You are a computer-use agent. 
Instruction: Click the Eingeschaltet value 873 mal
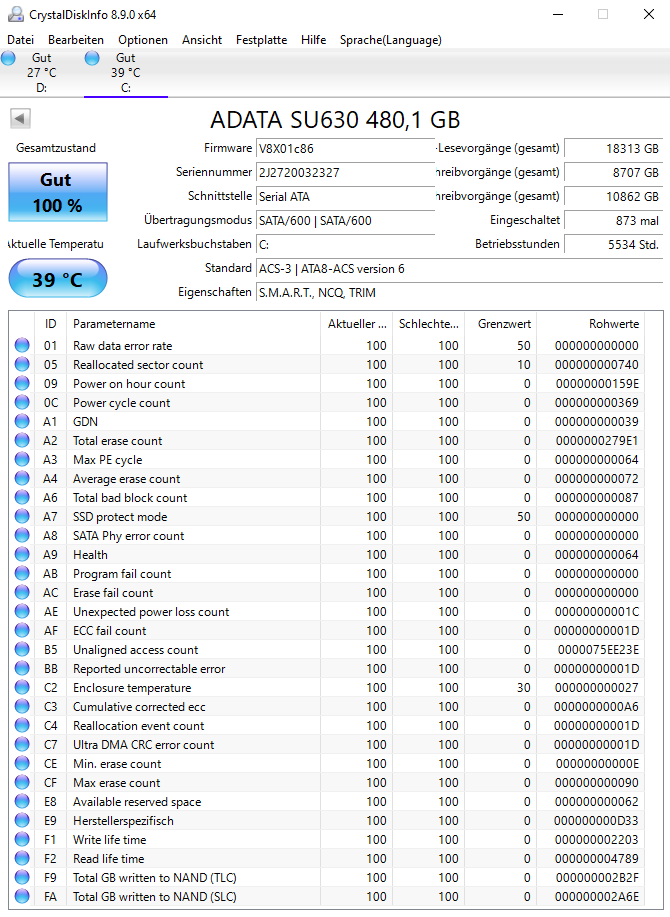613,220
